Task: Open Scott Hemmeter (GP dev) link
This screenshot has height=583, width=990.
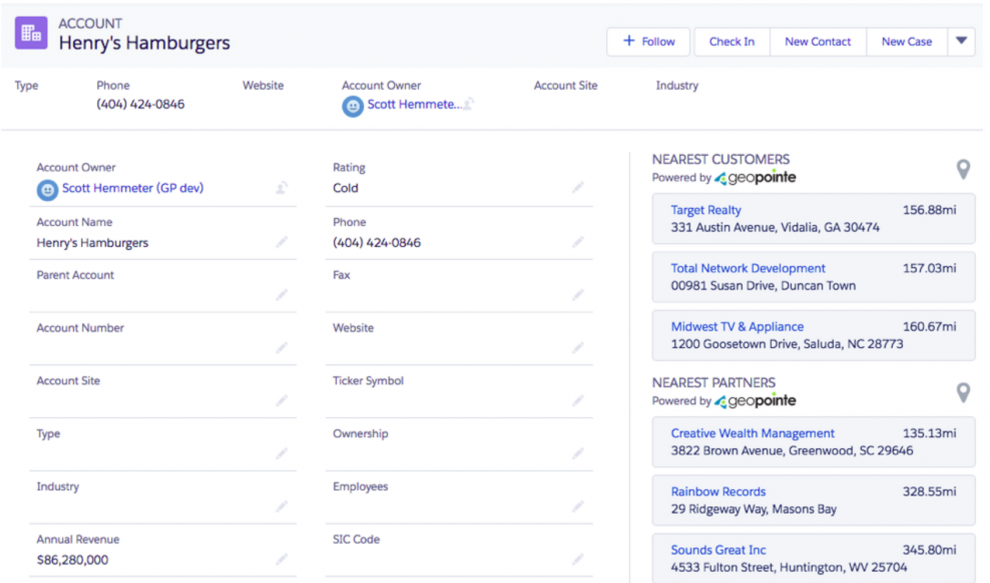Action: pos(133,188)
